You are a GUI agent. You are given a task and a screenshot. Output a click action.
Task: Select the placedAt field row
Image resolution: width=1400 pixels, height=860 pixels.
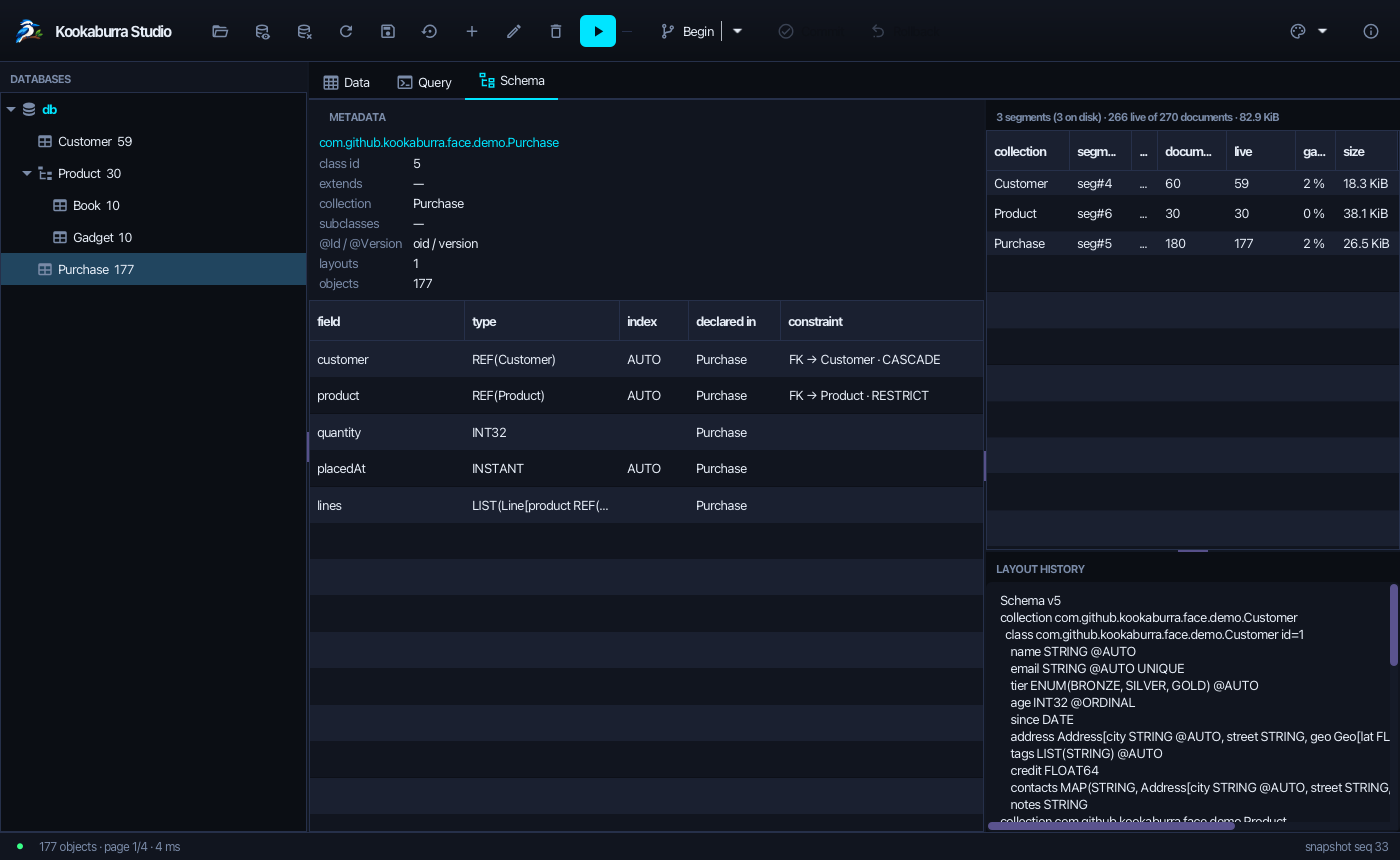647,469
